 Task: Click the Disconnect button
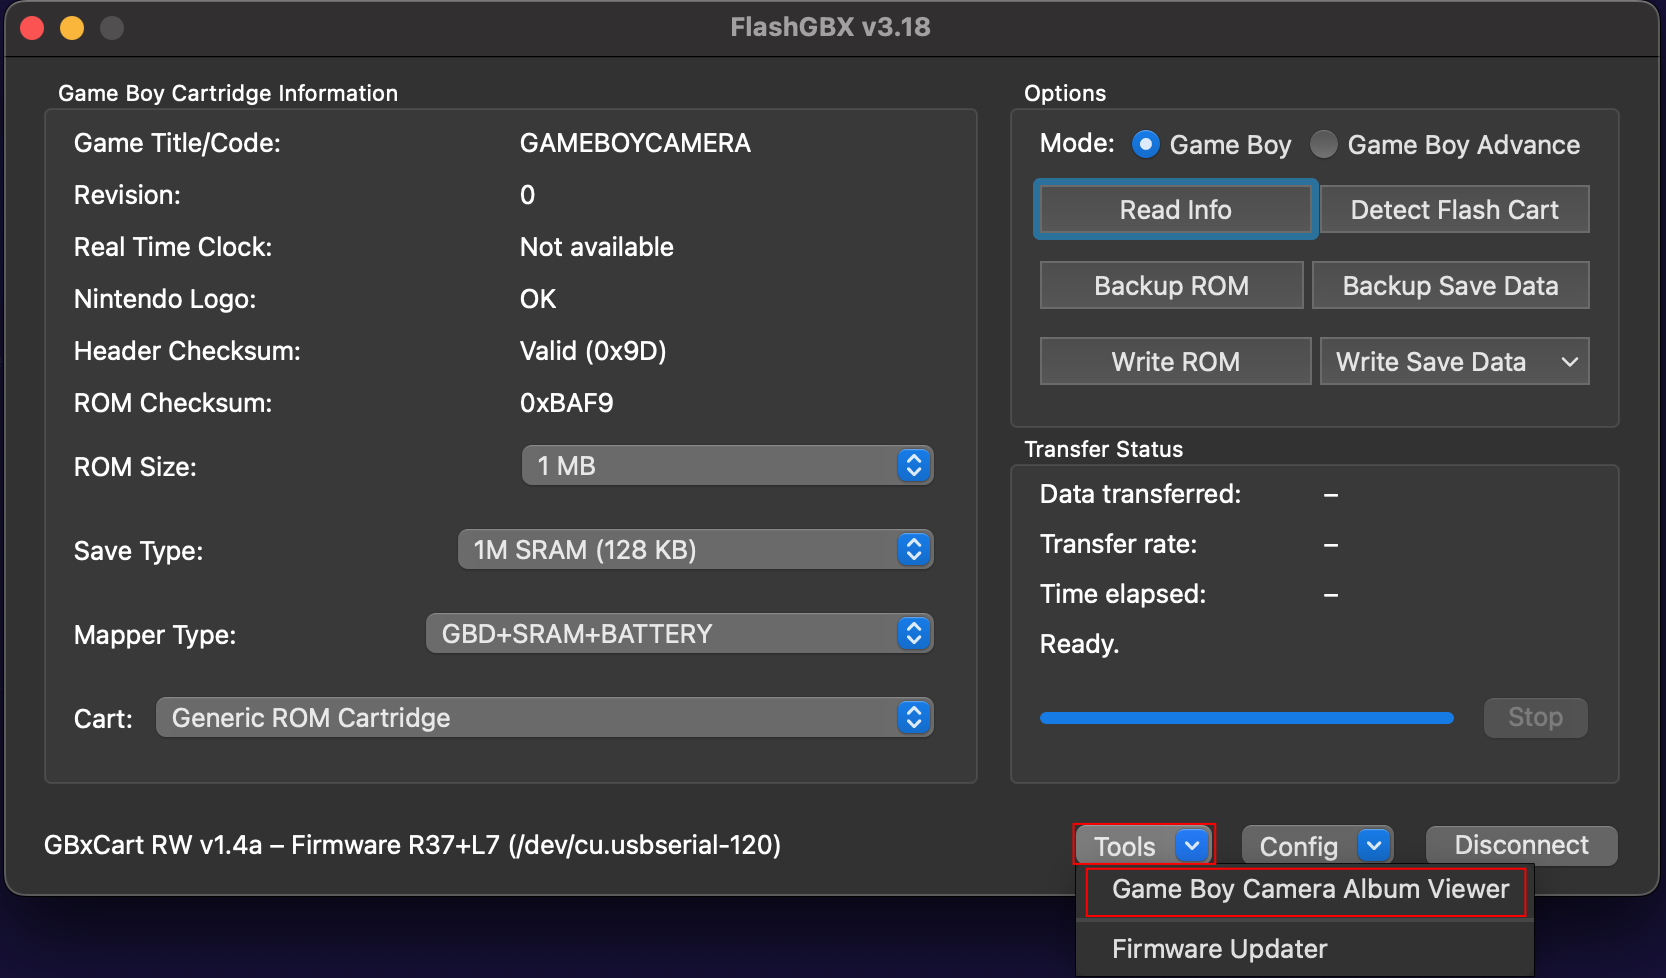[x=1521, y=846]
